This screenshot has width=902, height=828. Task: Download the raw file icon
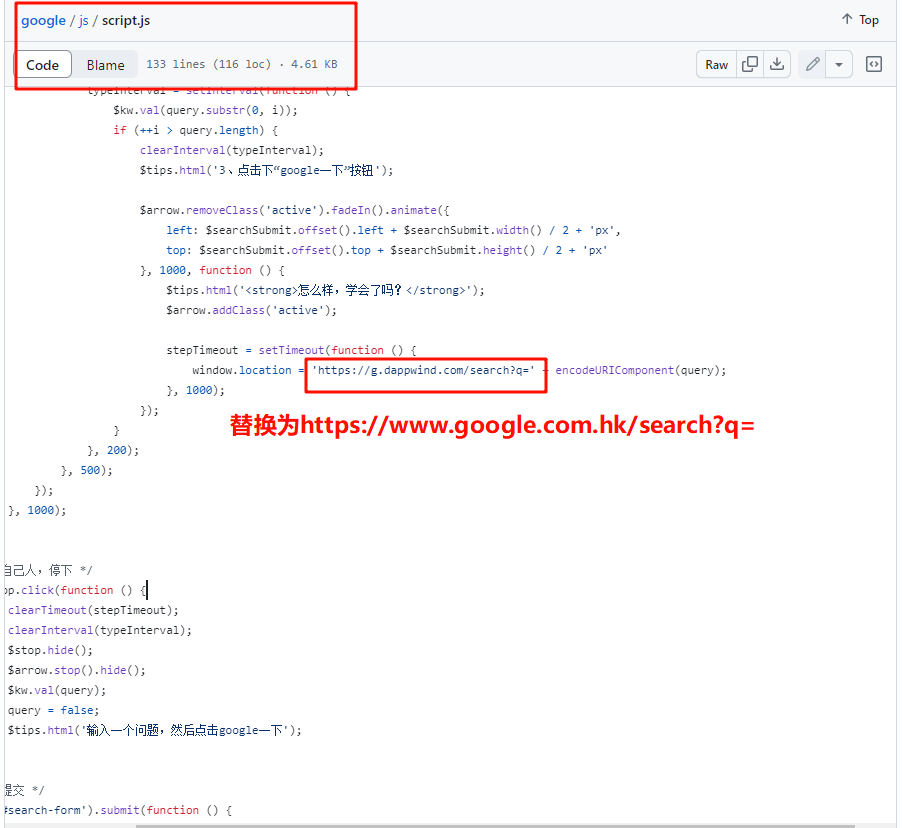pyautogui.click(x=777, y=64)
